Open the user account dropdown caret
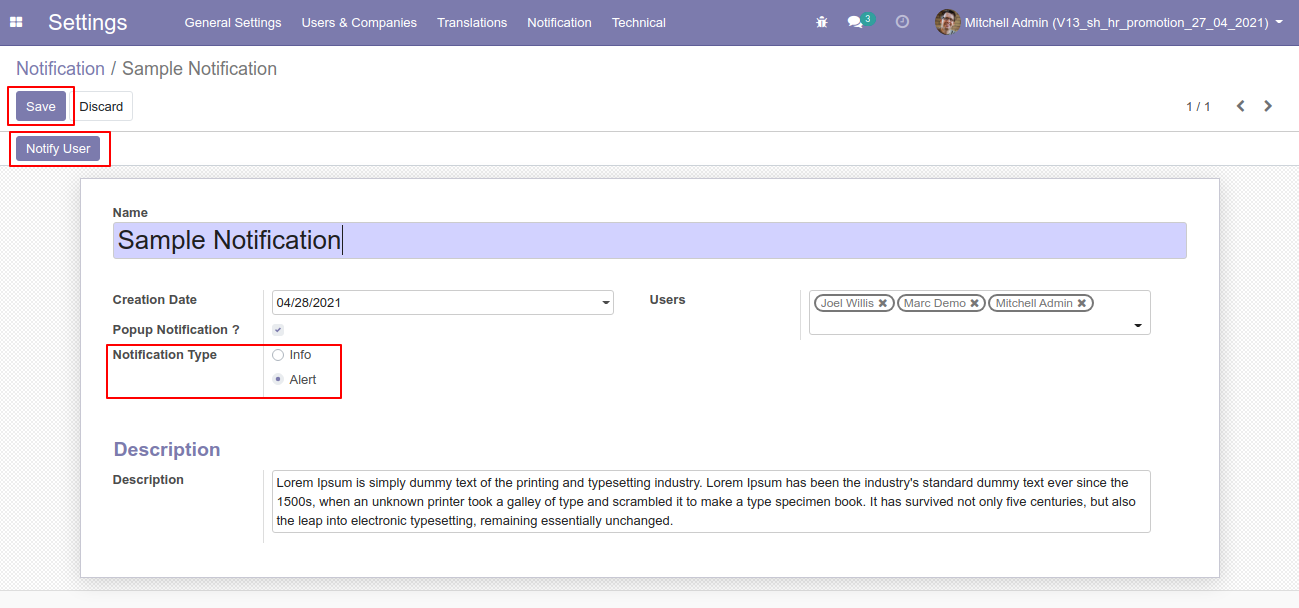 (x=1279, y=21)
